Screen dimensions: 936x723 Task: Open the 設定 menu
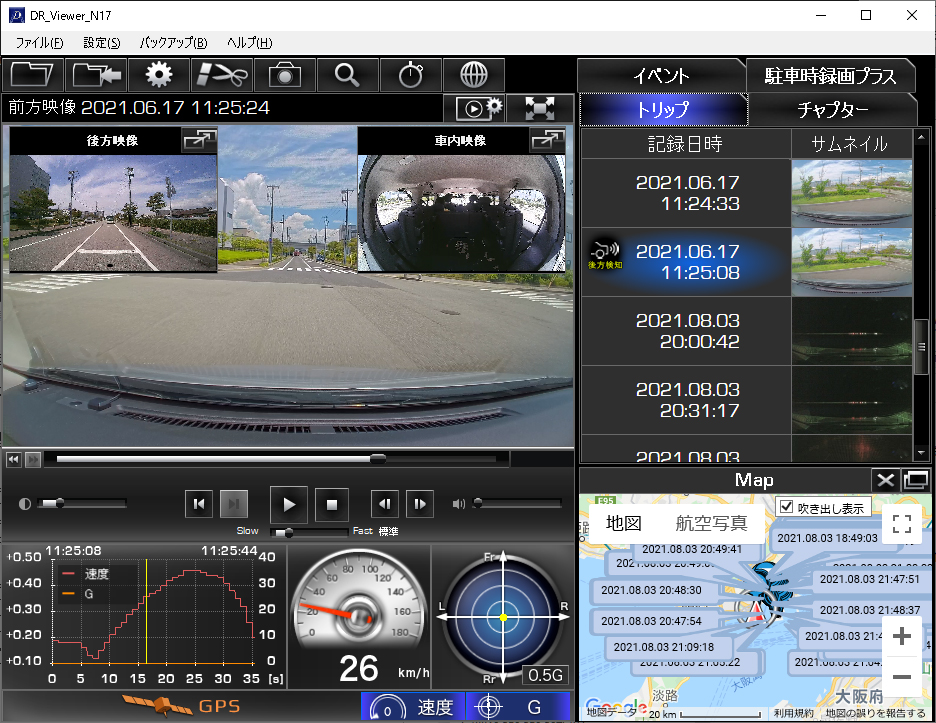pos(101,43)
